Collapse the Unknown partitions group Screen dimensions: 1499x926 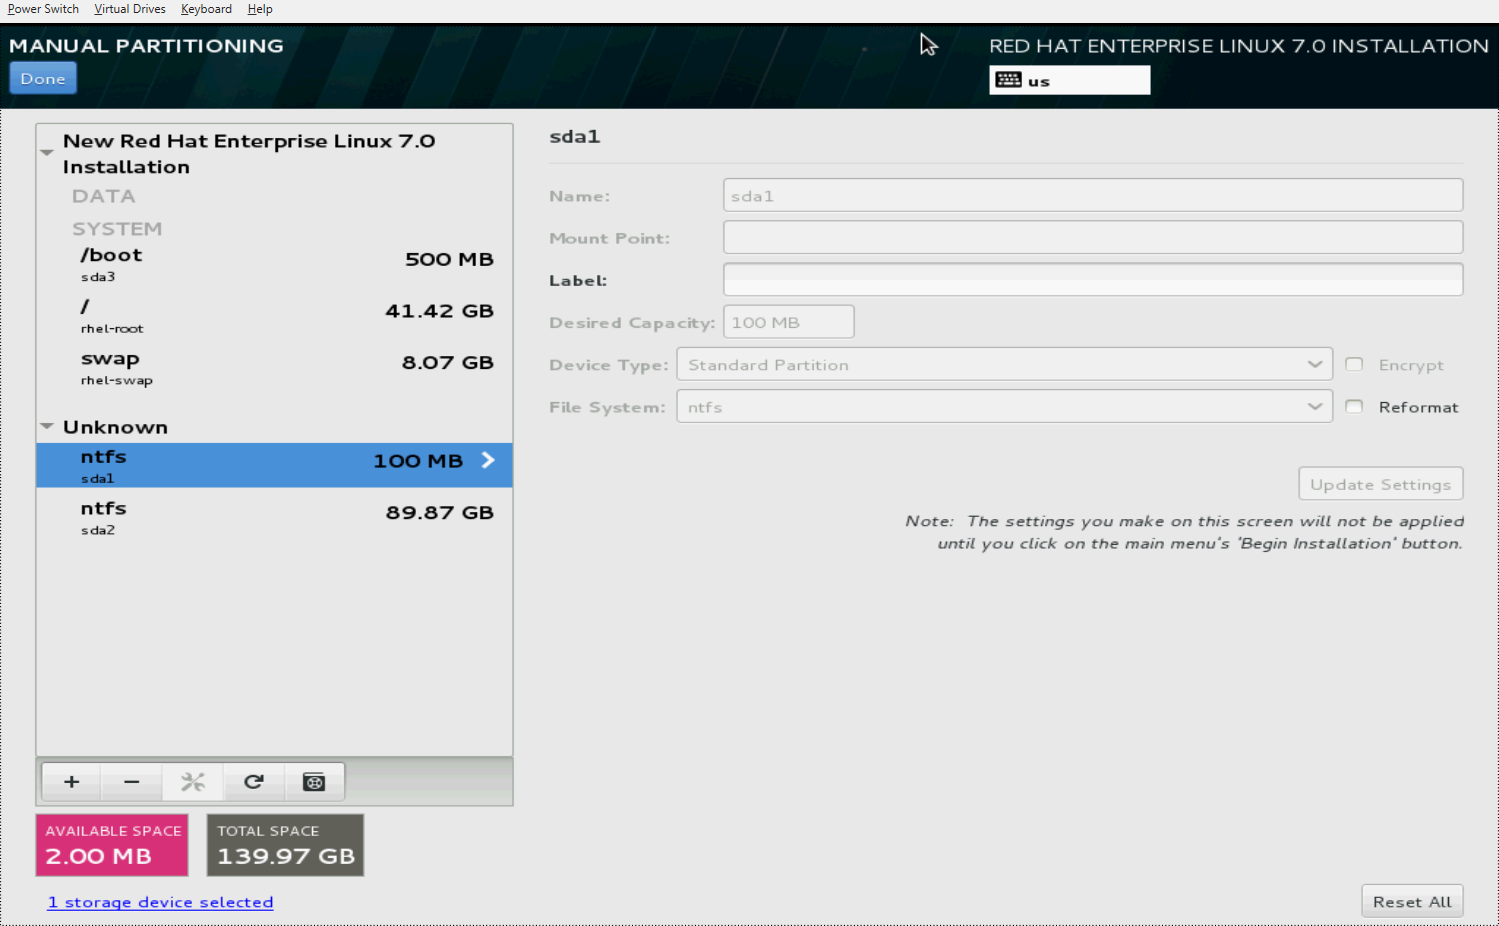click(47, 427)
